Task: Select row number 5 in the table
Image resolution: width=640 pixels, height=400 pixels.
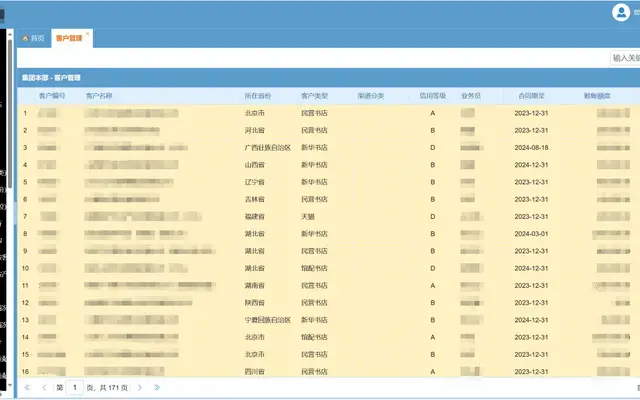Action: (x=25, y=182)
